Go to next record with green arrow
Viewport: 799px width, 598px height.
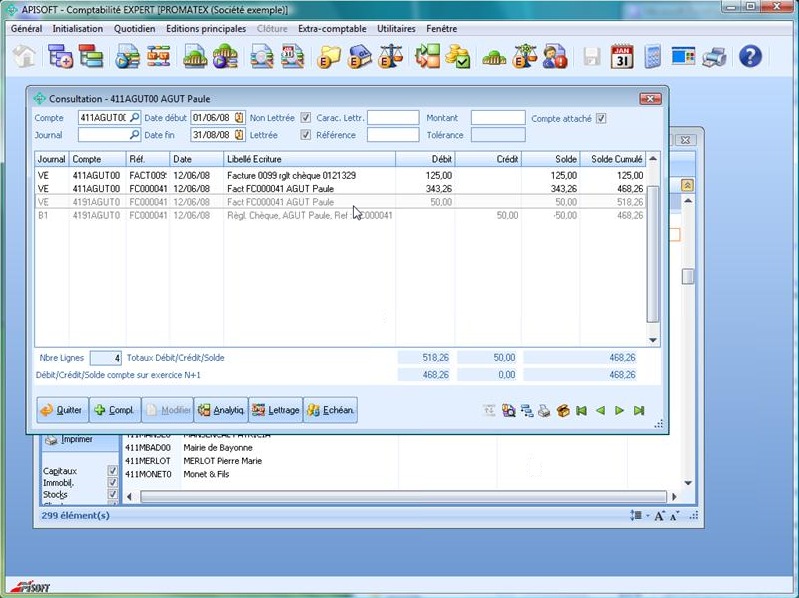coord(619,411)
